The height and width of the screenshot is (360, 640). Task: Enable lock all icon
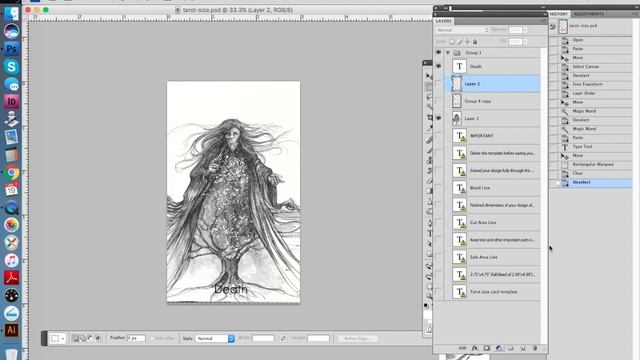click(x=475, y=42)
